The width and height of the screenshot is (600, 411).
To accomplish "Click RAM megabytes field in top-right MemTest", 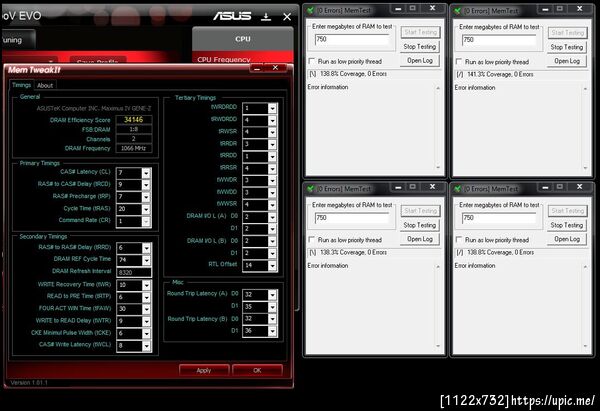I will tap(499, 39).
